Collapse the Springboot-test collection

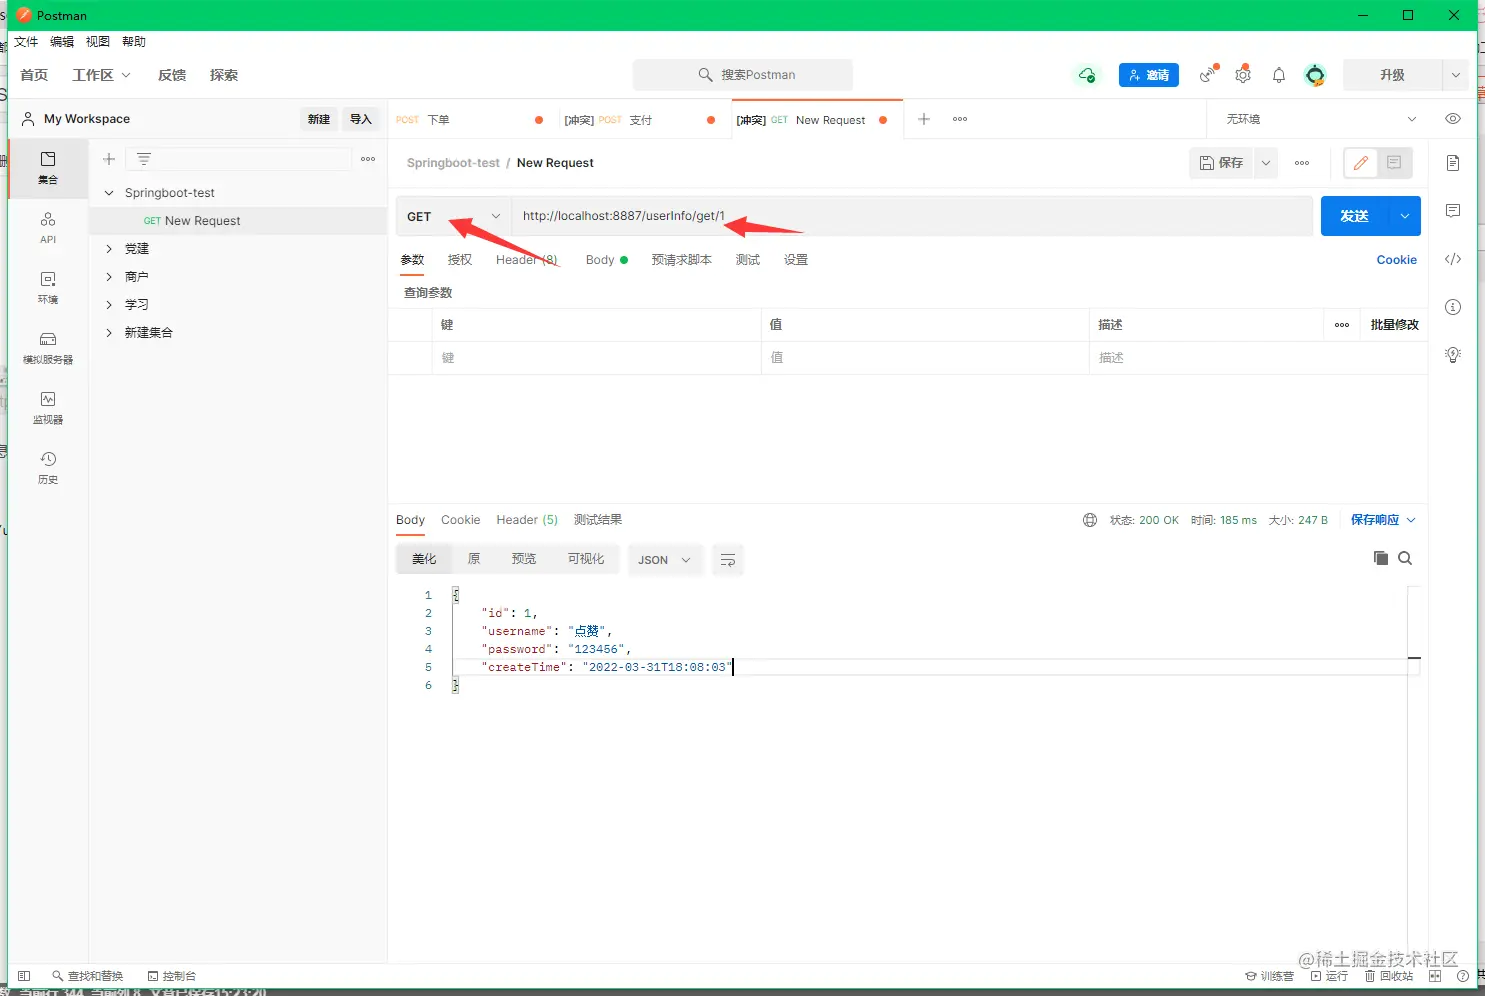pos(109,193)
